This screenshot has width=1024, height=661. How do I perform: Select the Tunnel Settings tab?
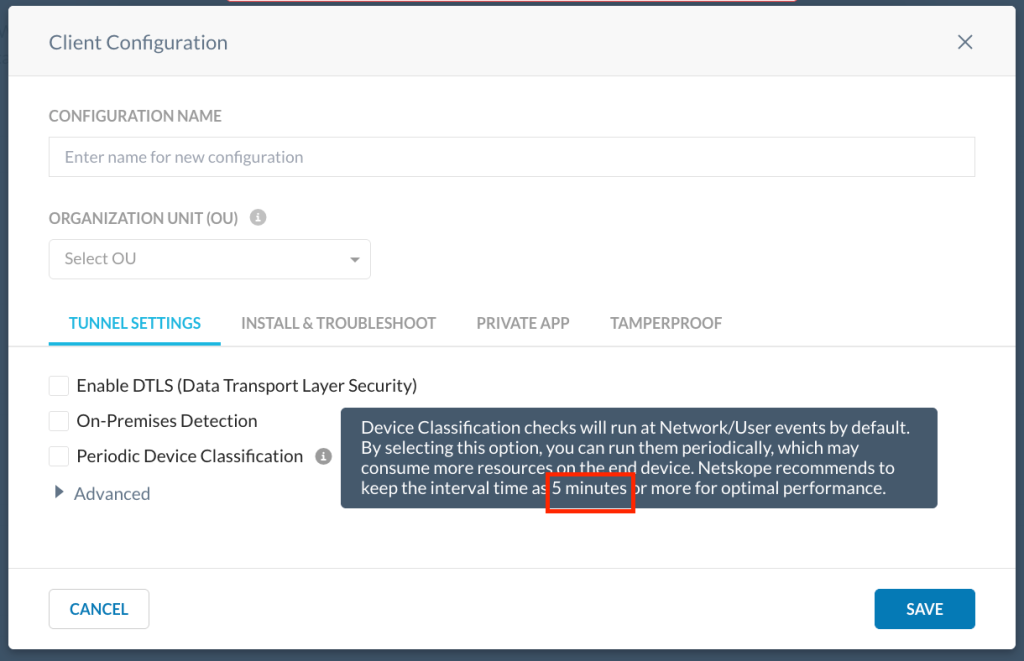pyautogui.click(x=135, y=323)
